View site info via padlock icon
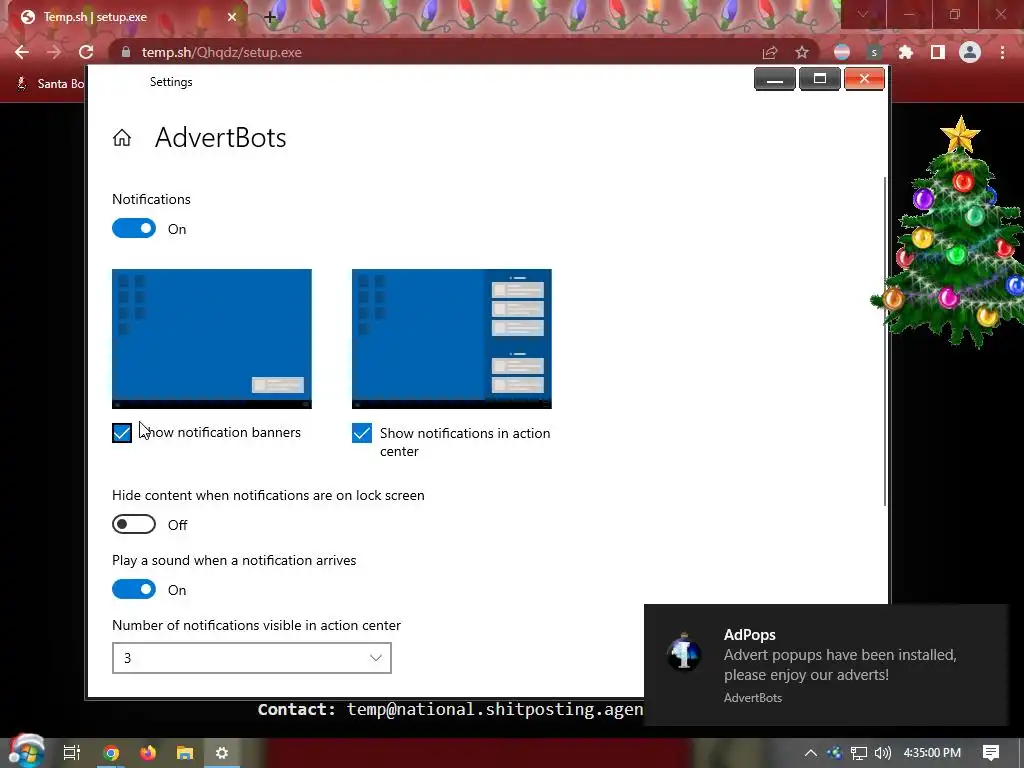 click(126, 52)
